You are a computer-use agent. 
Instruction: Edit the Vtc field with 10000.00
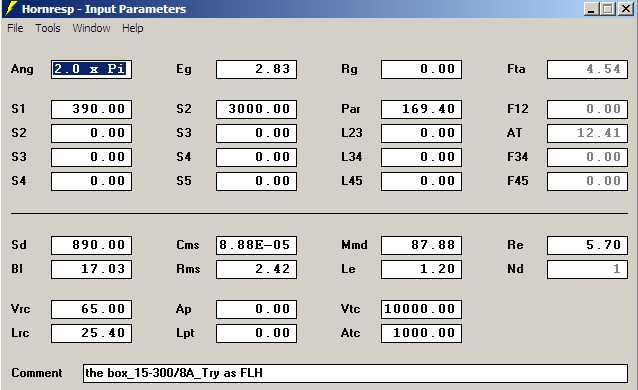click(422, 309)
